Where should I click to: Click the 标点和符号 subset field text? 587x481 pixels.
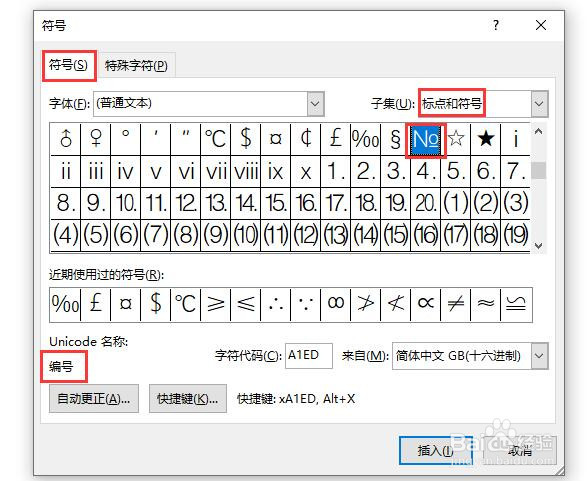click(x=451, y=103)
